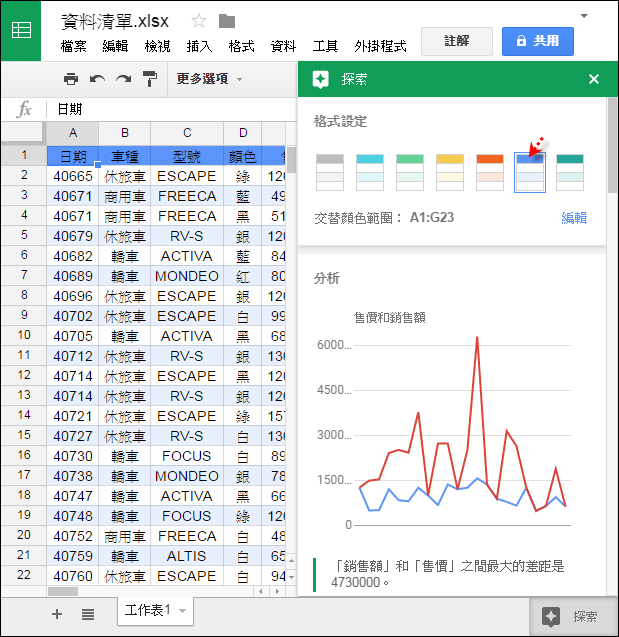Add a new sheet with plus icon
The height and width of the screenshot is (637, 619).
coord(57,614)
